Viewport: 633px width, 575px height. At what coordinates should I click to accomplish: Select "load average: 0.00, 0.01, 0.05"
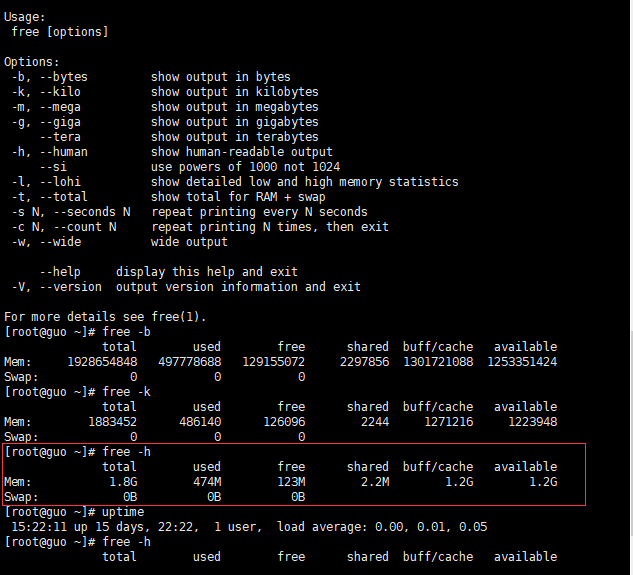[382, 527]
